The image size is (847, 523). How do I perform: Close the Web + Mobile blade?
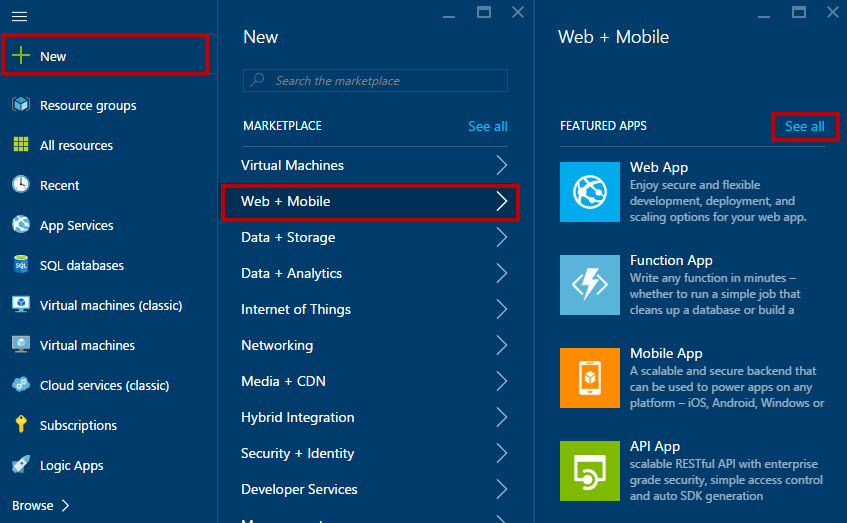point(833,12)
